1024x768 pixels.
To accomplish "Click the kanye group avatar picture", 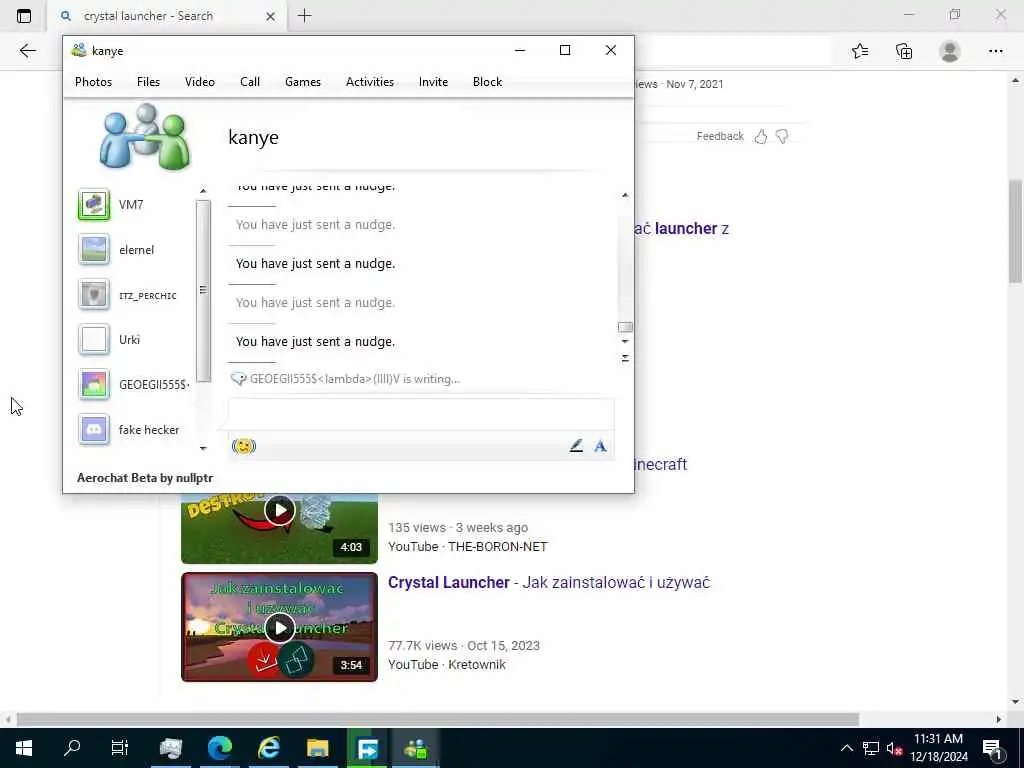I will [x=144, y=136].
